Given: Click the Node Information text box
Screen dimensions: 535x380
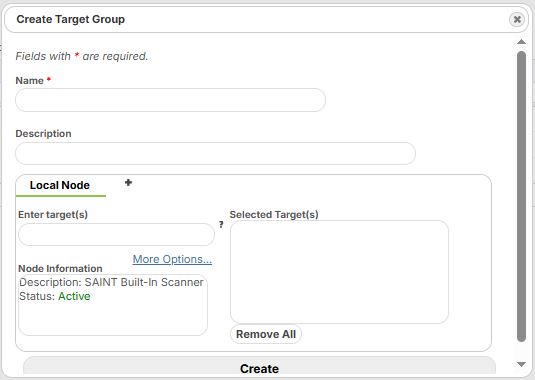Looking at the screenshot, I should 113,305.
